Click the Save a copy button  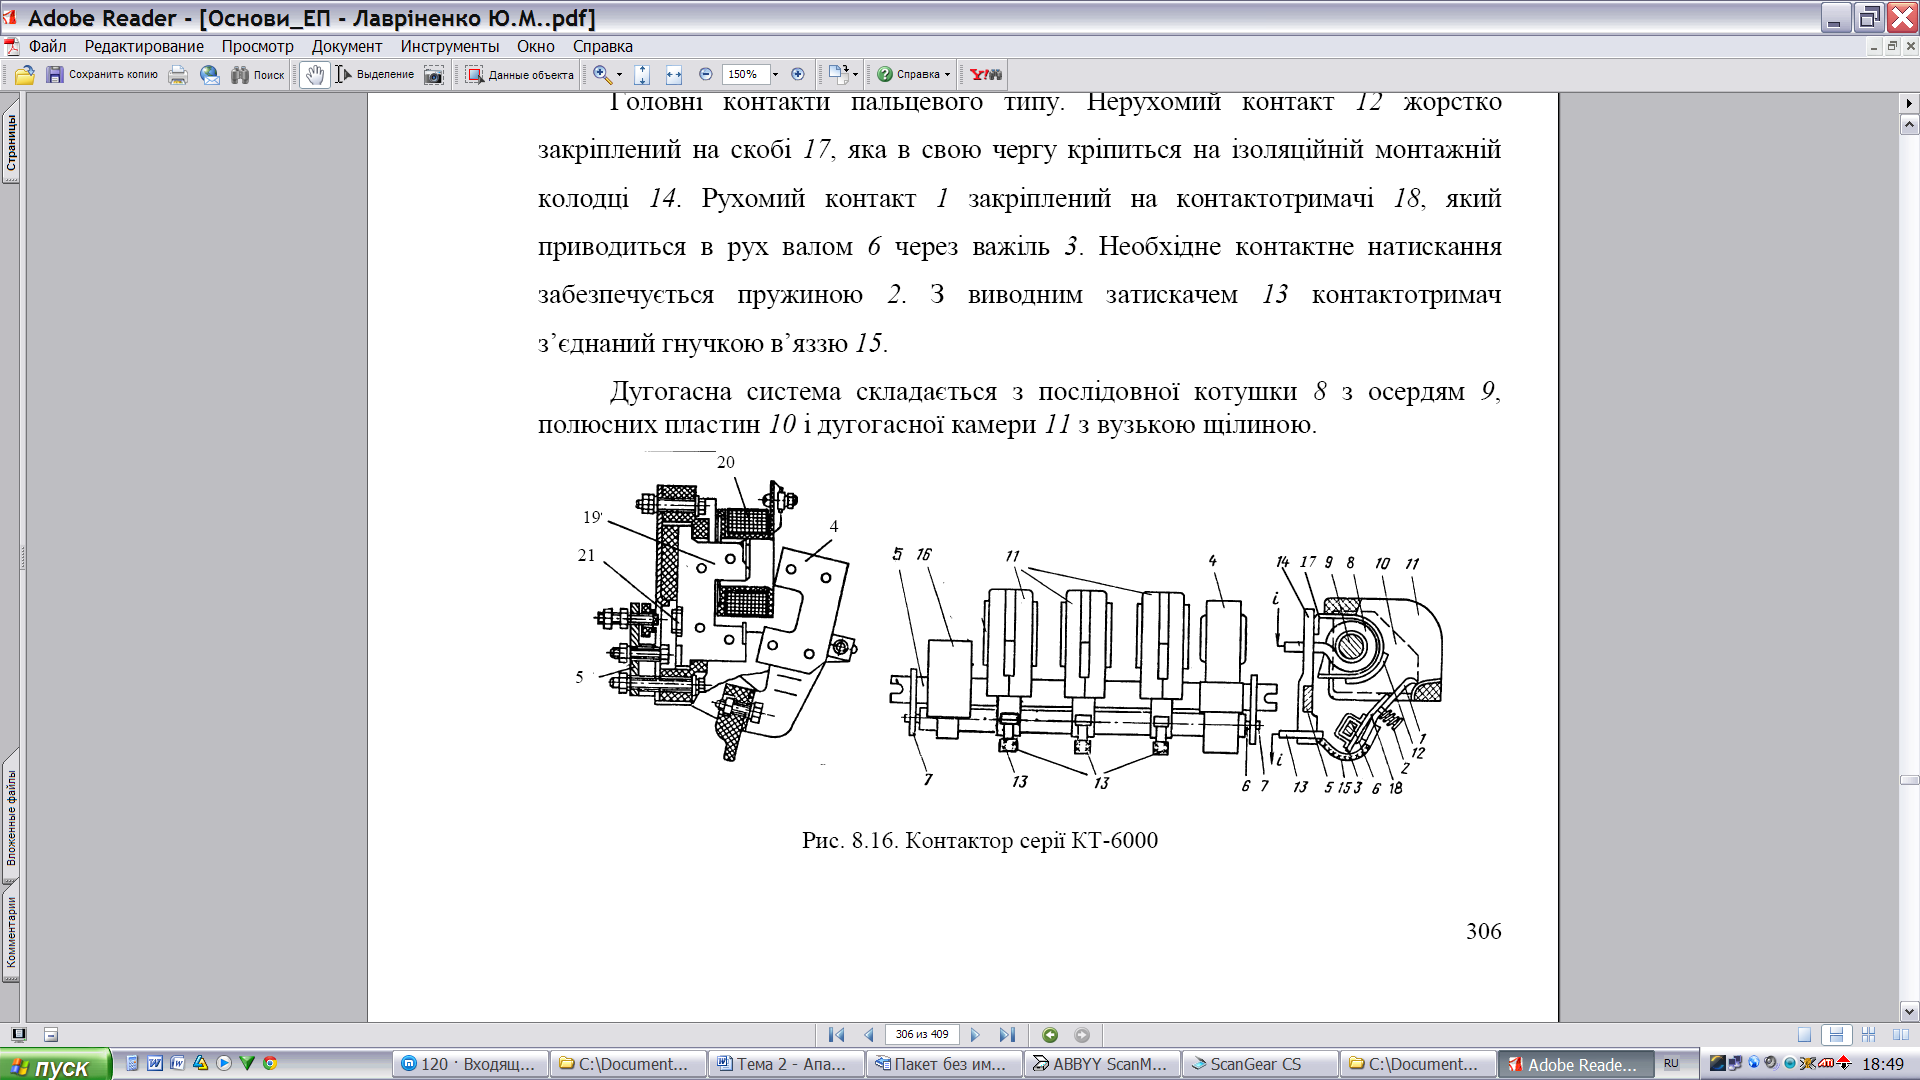pyautogui.click(x=102, y=75)
